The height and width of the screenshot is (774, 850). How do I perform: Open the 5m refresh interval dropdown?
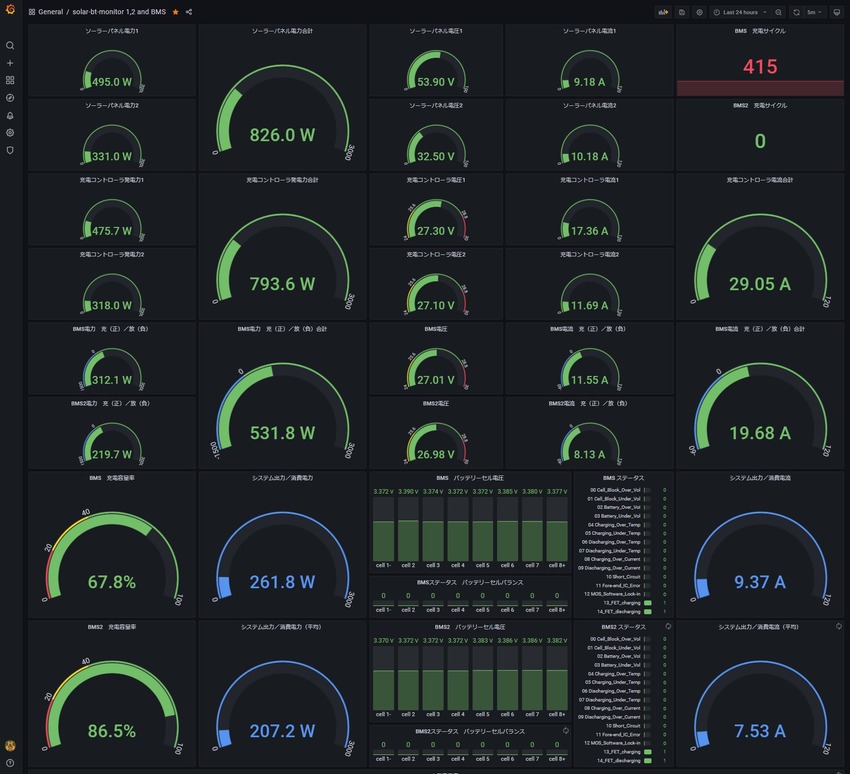click(814, 12)
